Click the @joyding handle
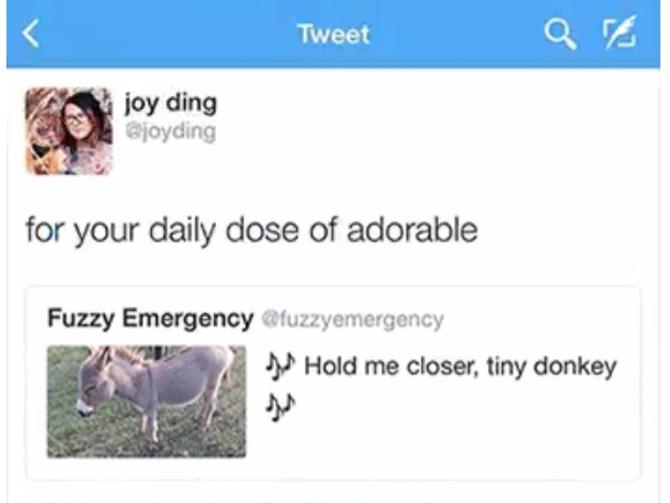 point(170,132)
